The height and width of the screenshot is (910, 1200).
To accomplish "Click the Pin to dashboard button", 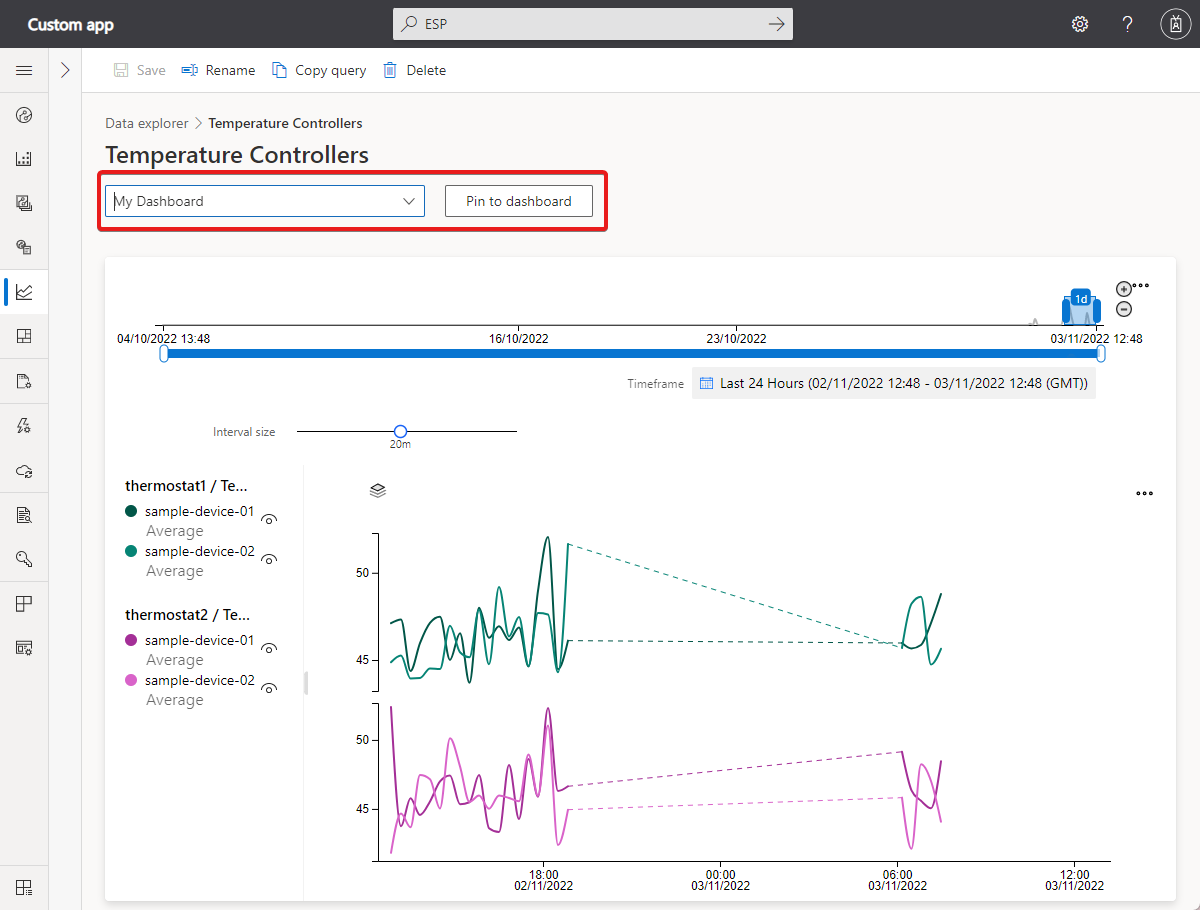I will (518, 201).
